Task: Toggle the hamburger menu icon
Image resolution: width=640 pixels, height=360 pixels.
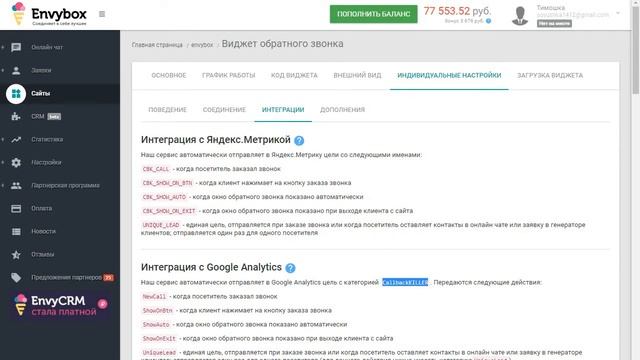Action: pyautogui.click(x=102, y=14)
